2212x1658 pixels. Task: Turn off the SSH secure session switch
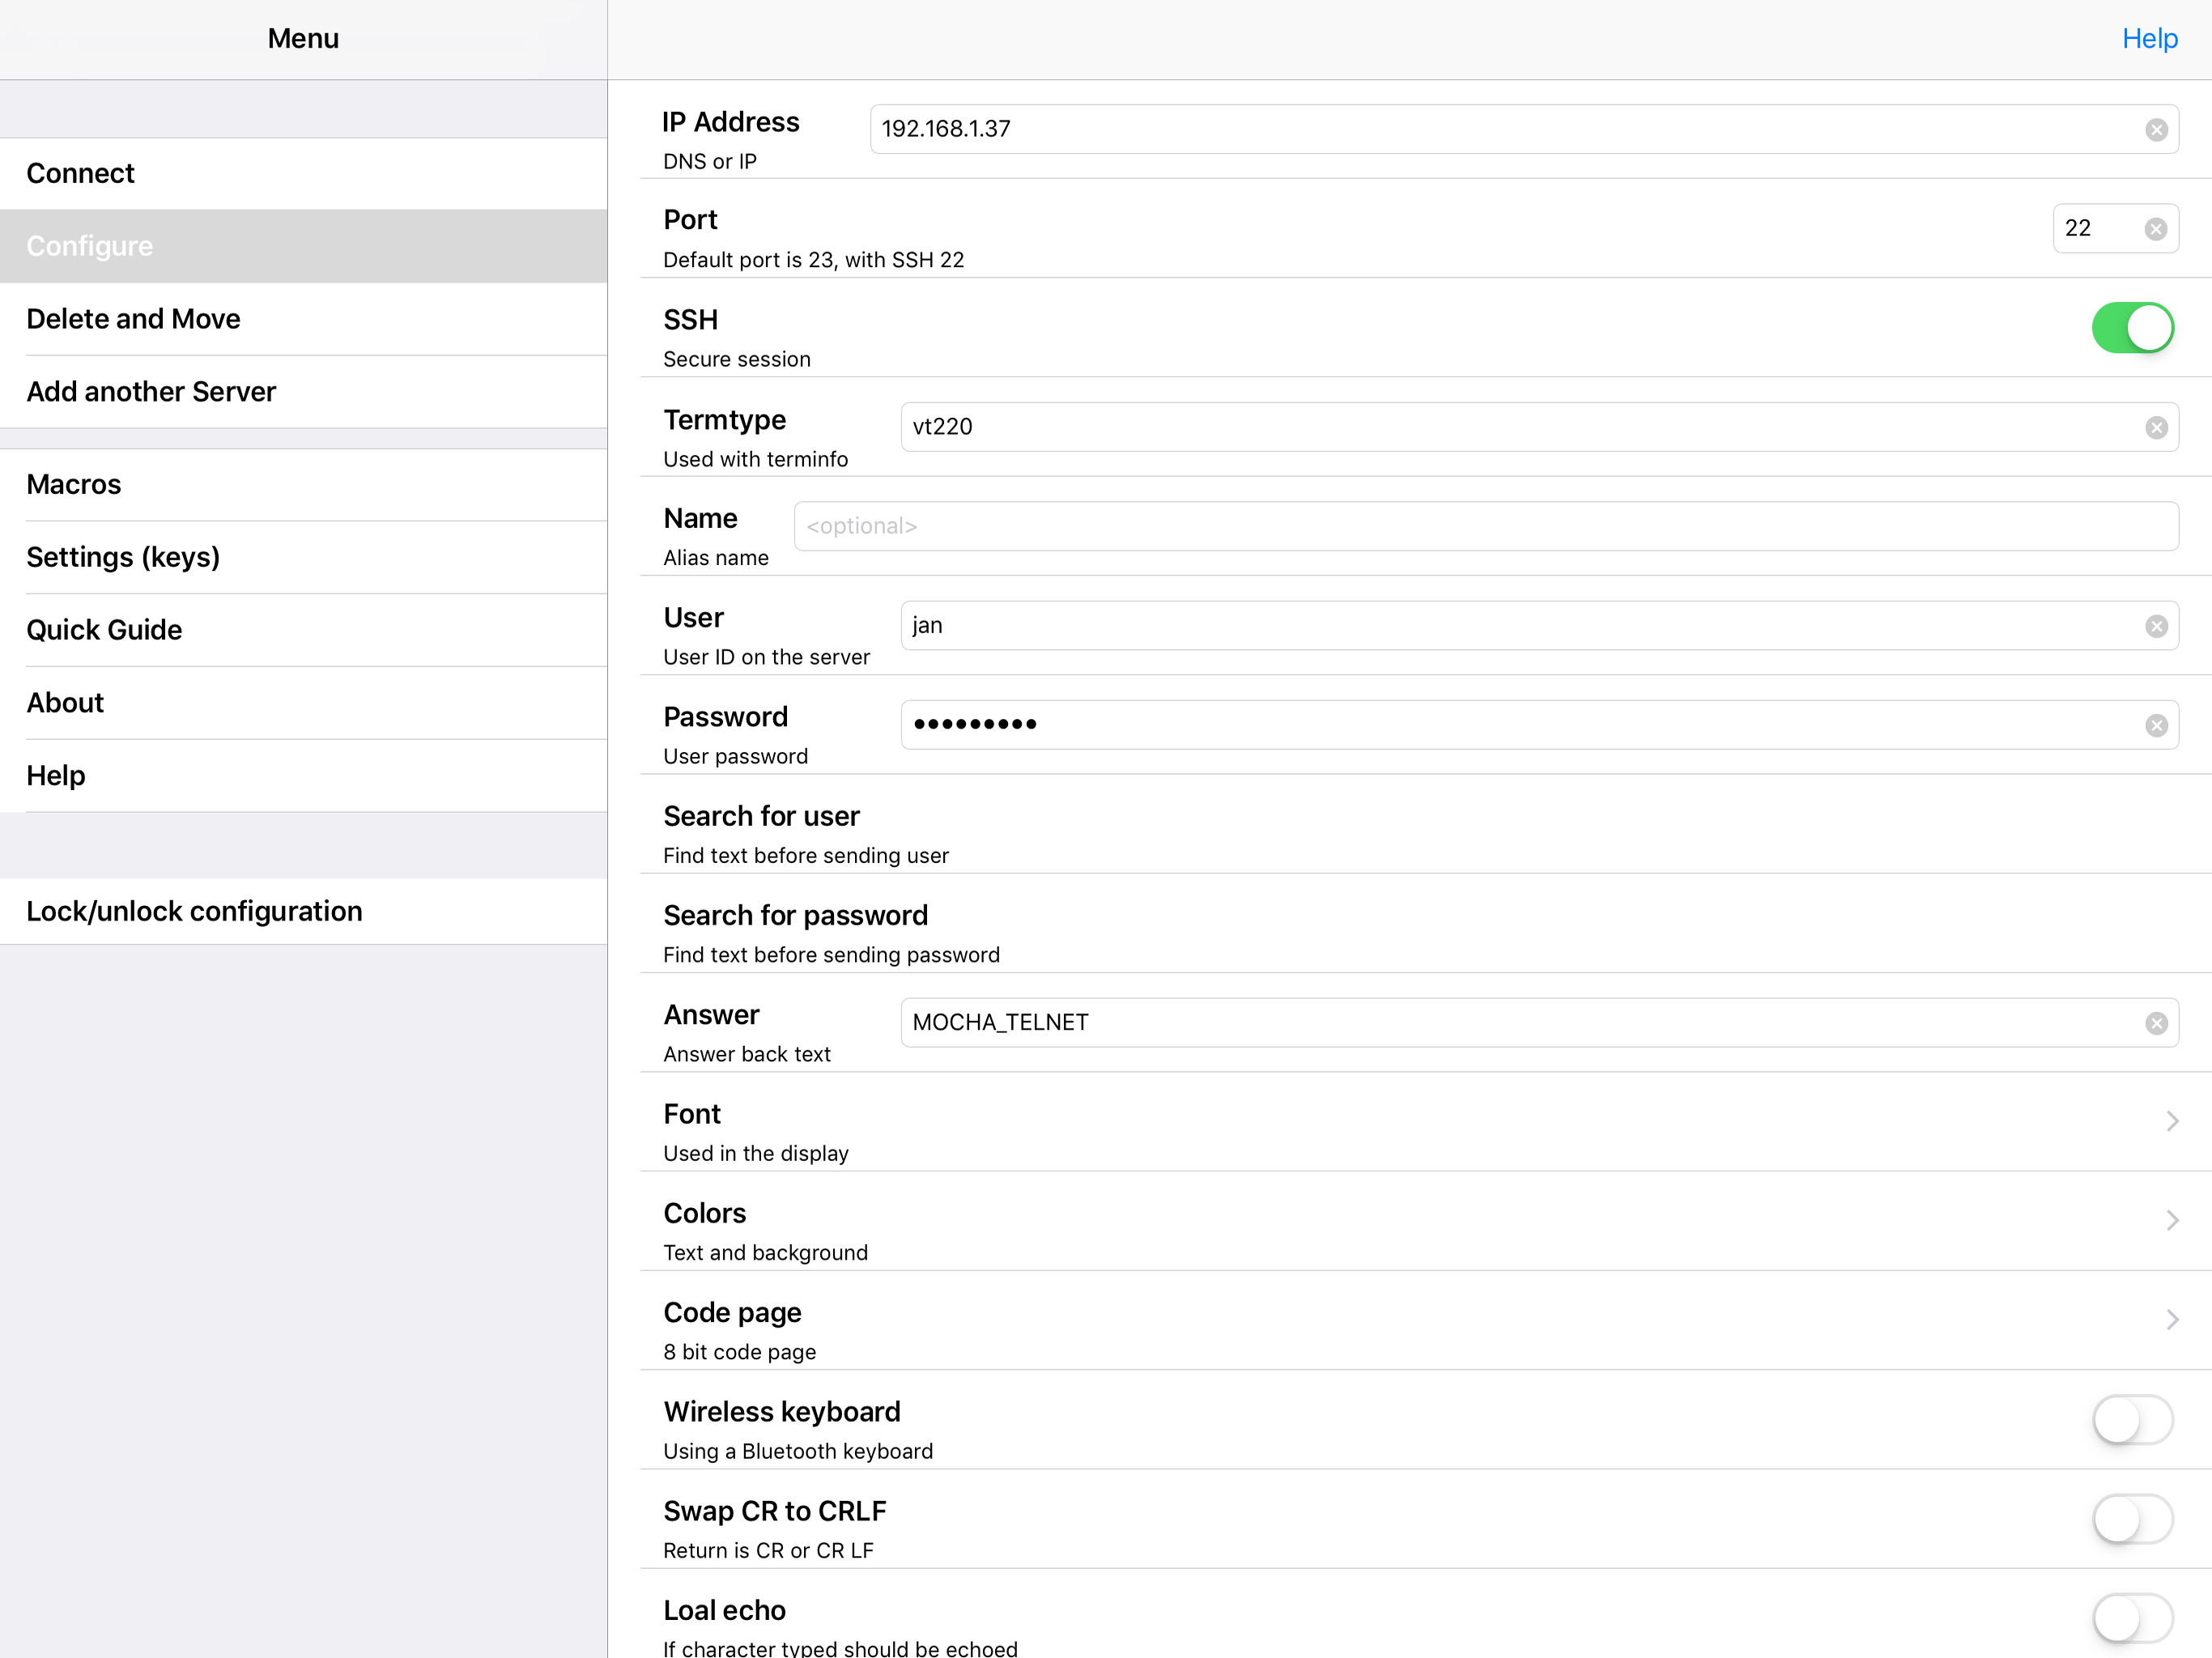point(2132,328)
